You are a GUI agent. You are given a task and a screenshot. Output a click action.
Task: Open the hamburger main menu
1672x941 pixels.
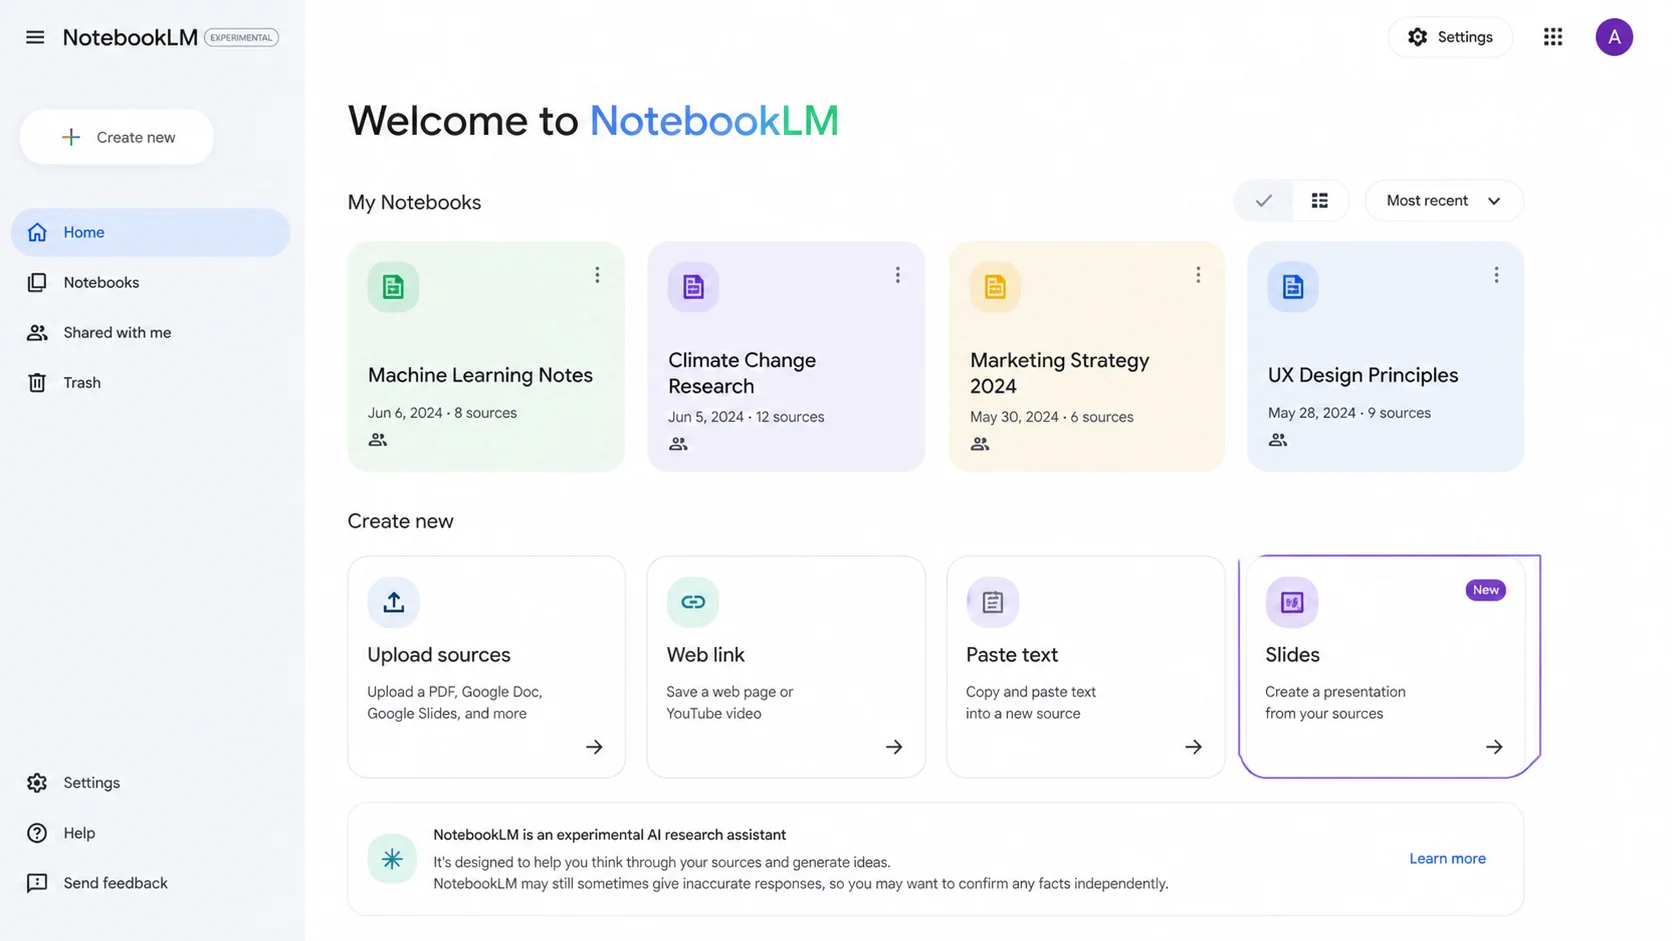click(35, 37)
